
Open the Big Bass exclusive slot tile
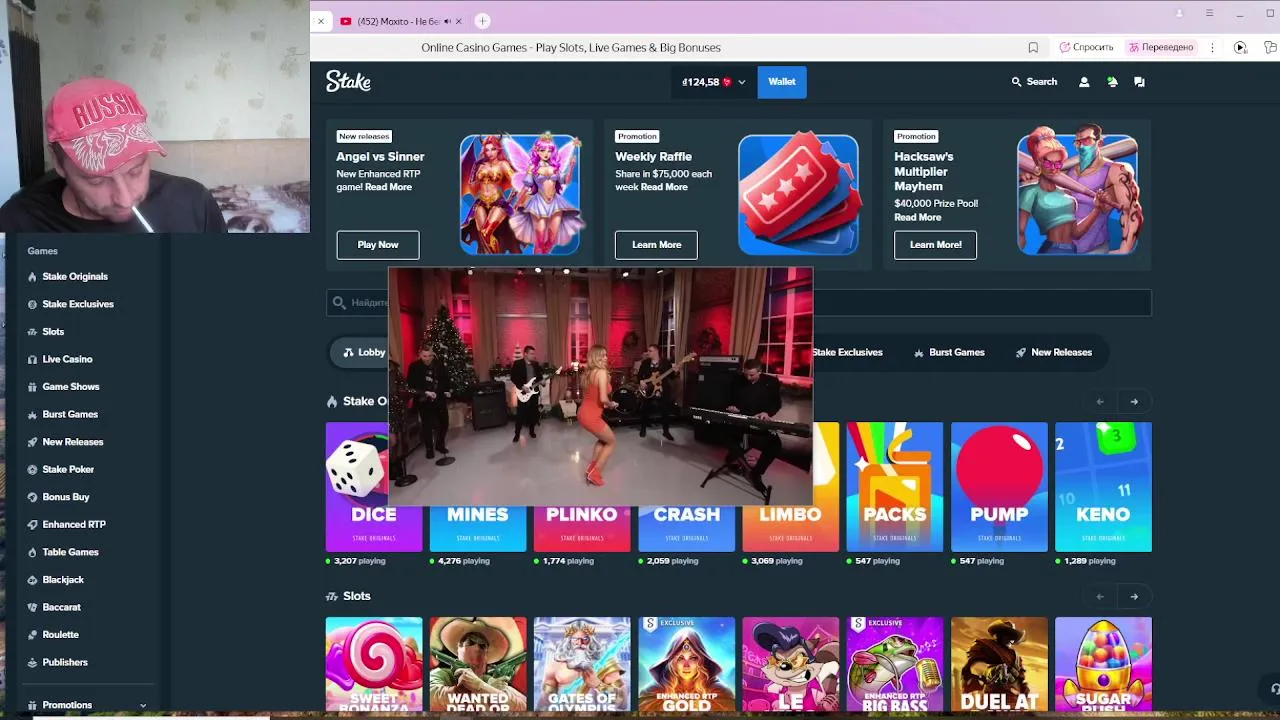895,664
